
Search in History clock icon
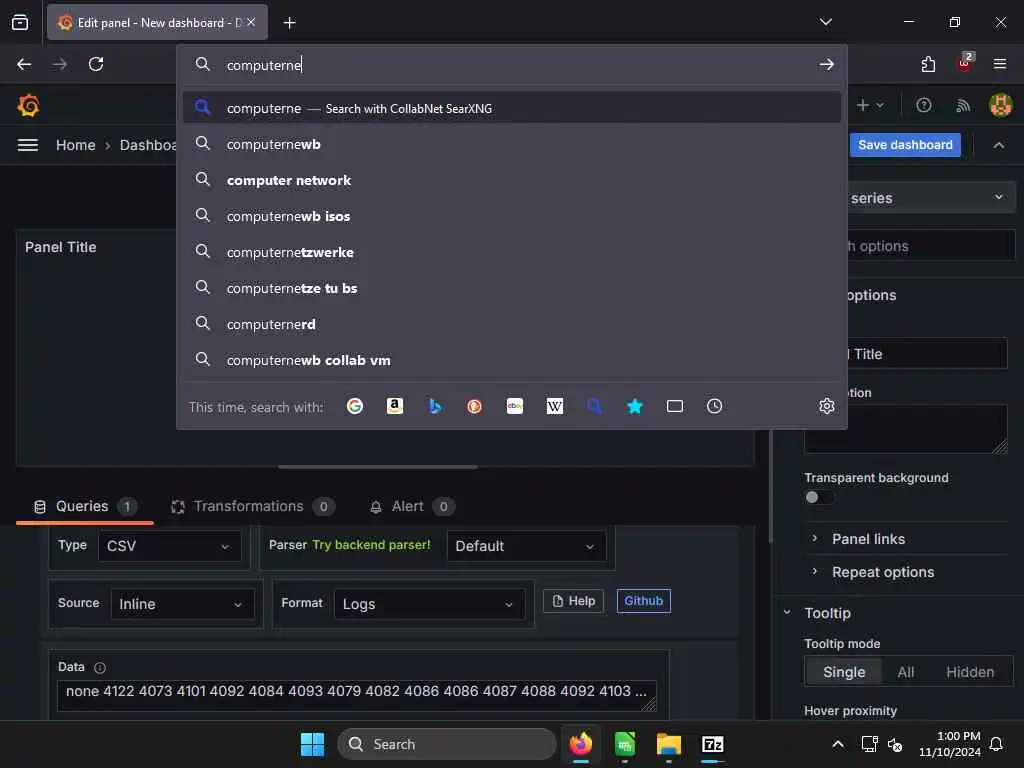pyautogui.click(x=714, y=406)
